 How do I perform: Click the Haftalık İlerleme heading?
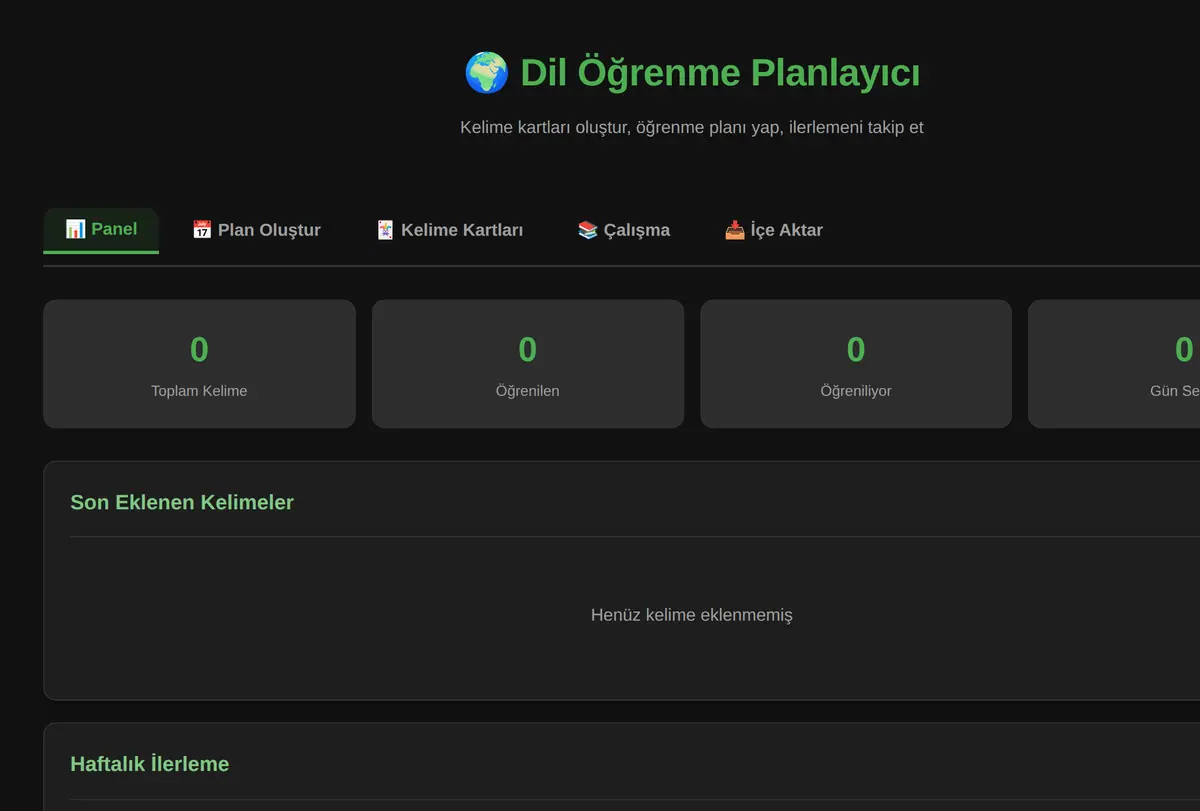[x=150, y=764]
